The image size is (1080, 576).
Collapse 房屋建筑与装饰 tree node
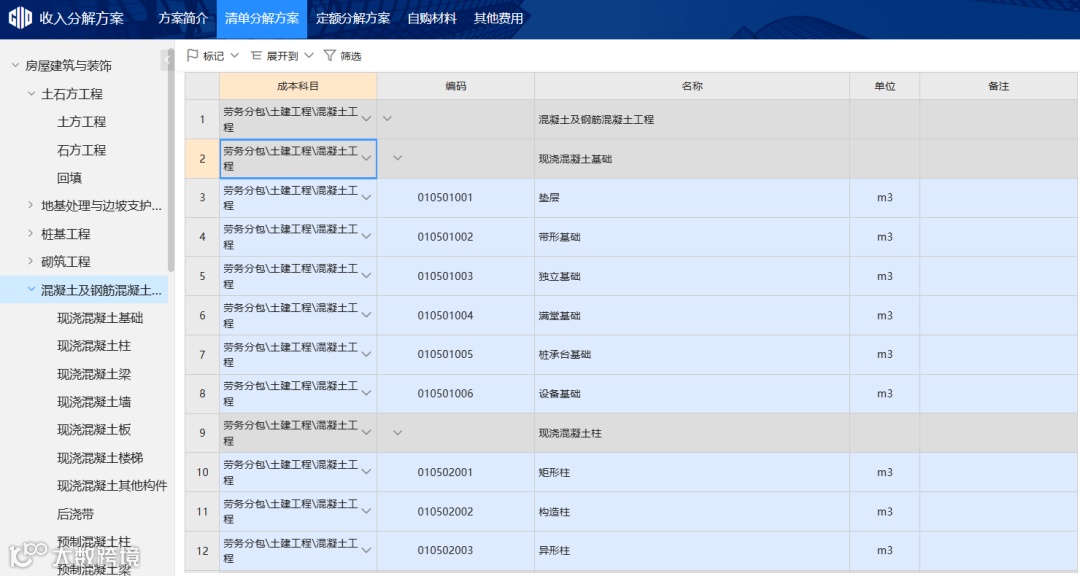pyautogui.click(x=15, y=65)
